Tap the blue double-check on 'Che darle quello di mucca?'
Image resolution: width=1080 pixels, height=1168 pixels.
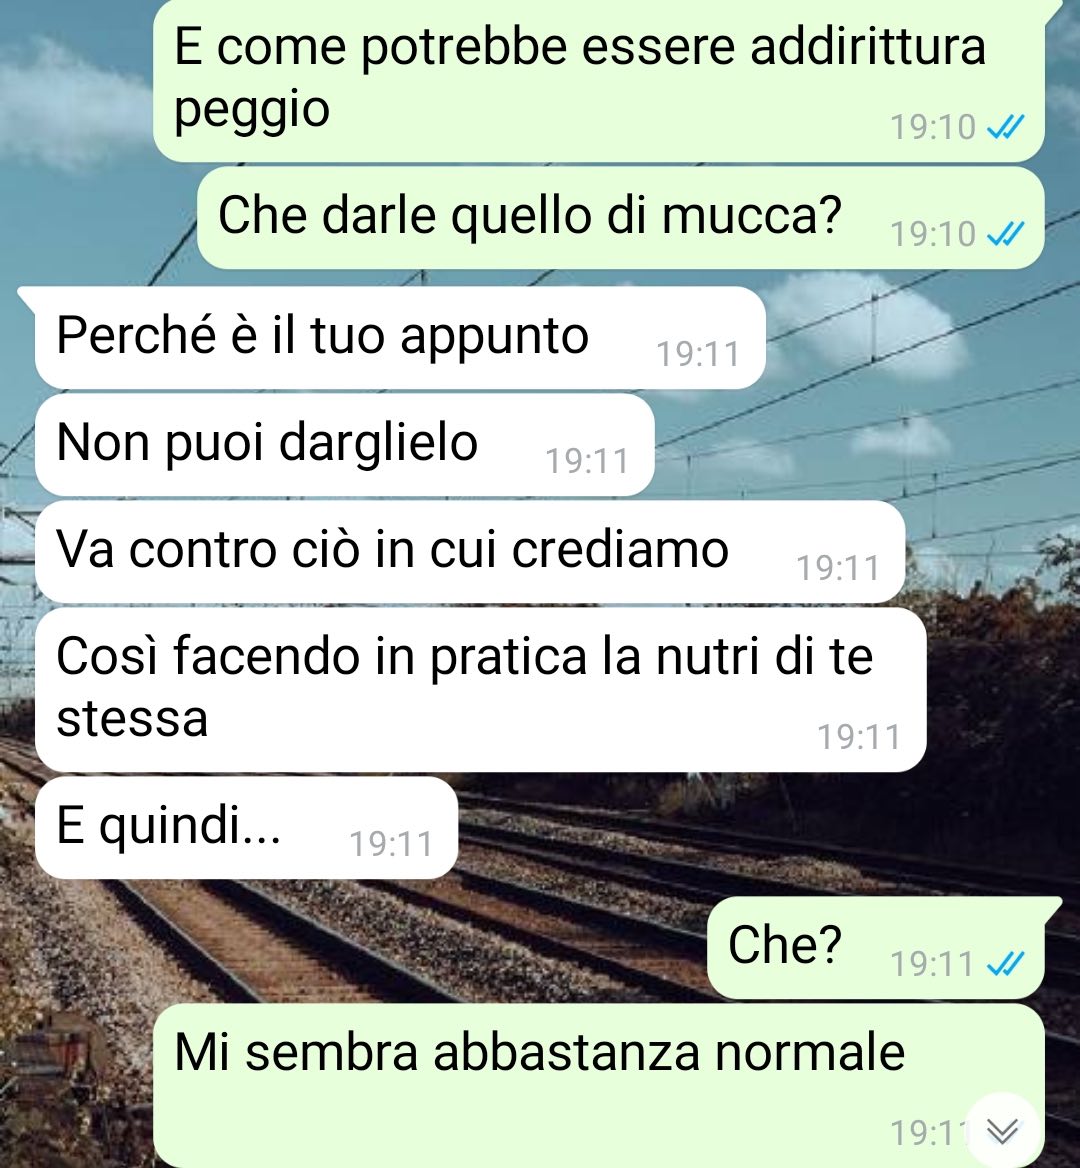click(1006, 235)
